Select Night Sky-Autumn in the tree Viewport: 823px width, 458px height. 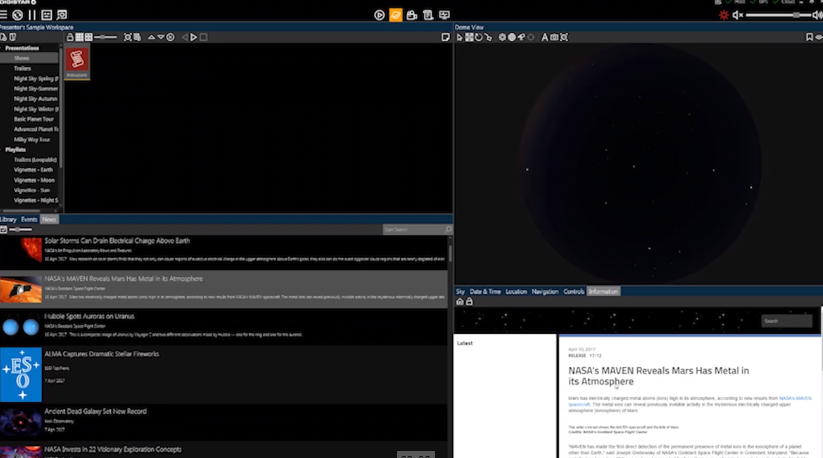(36, 99)
